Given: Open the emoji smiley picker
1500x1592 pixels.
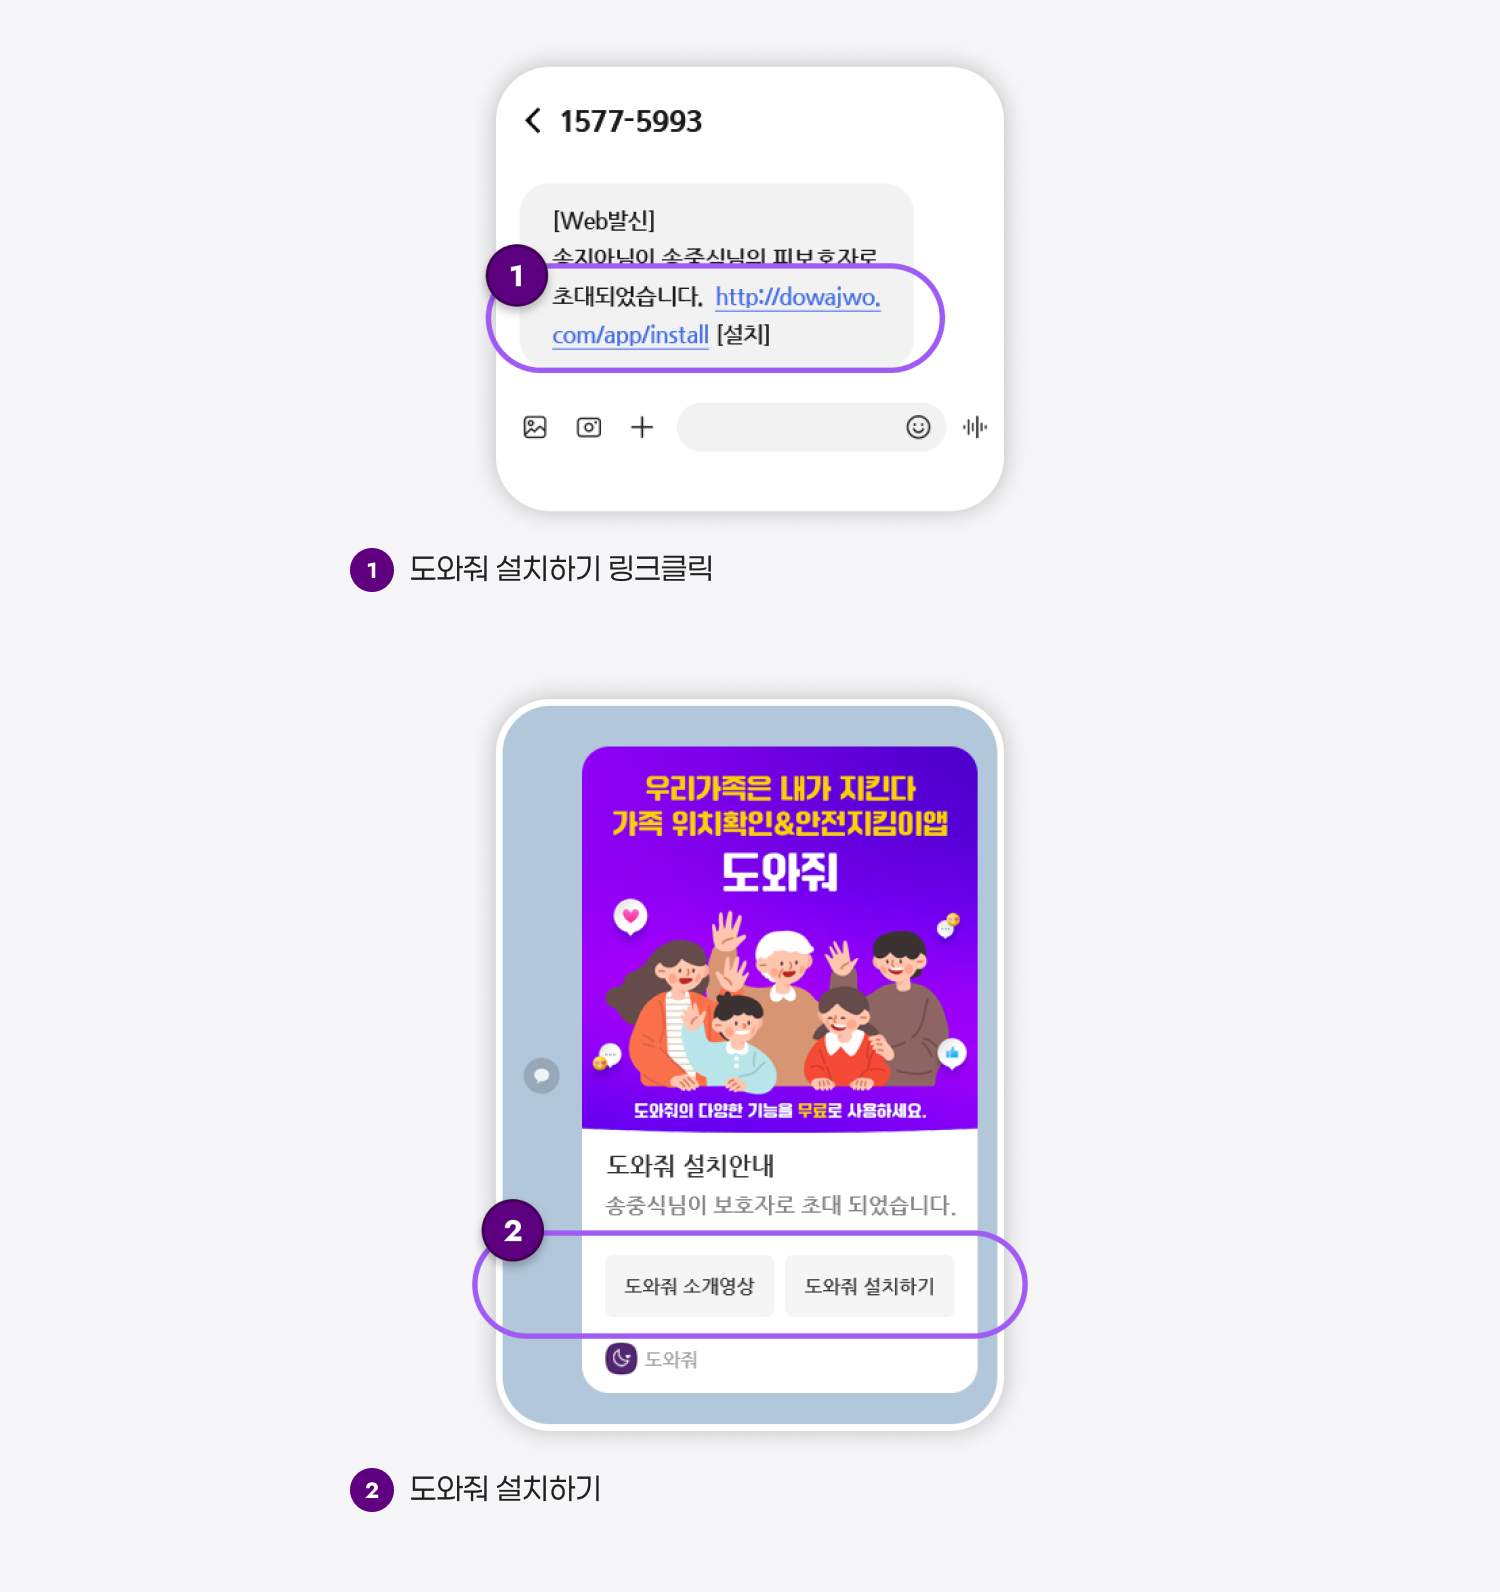Looking at the screenshot, I should 918,427.
